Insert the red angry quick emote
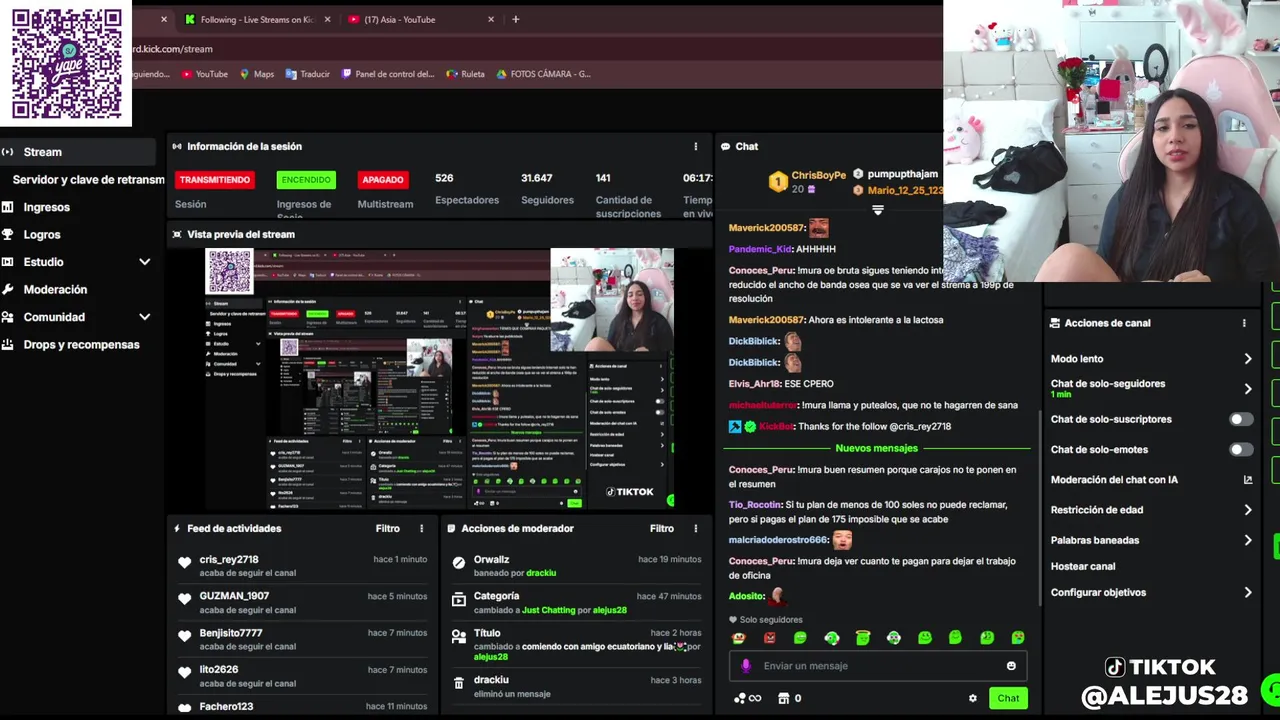1280x720 pixels. pyautogui.click(x=770, y=638)
